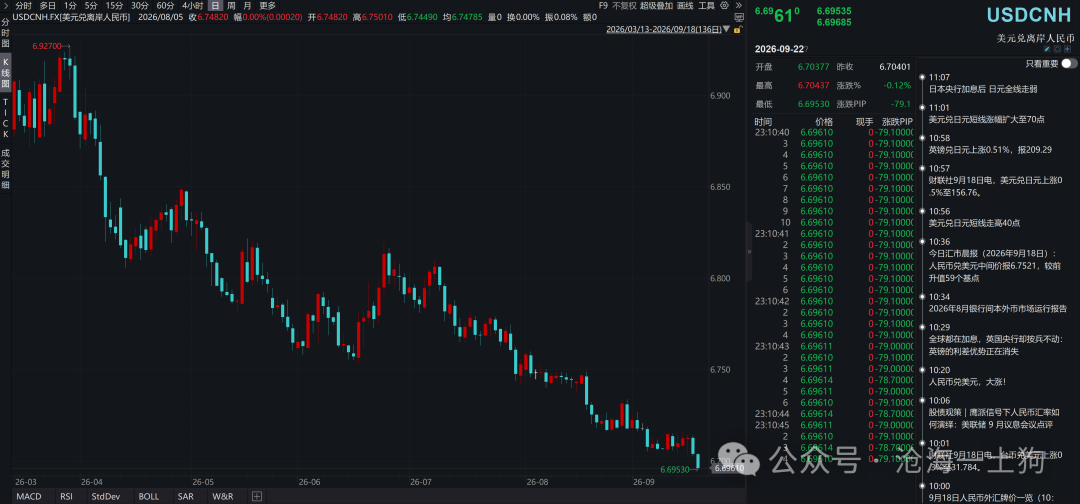Click the orange lock icon for date range
This screenshot has width=1080, height=504.
pyautogui.click(x=738, y=30)
